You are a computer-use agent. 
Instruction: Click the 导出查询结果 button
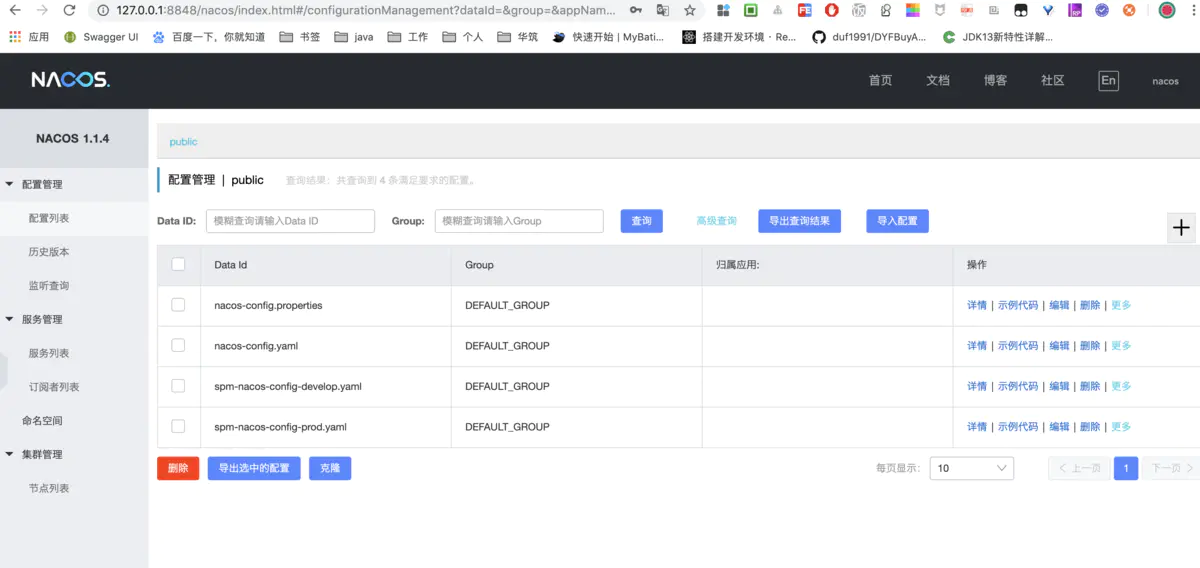coord(799,221)
